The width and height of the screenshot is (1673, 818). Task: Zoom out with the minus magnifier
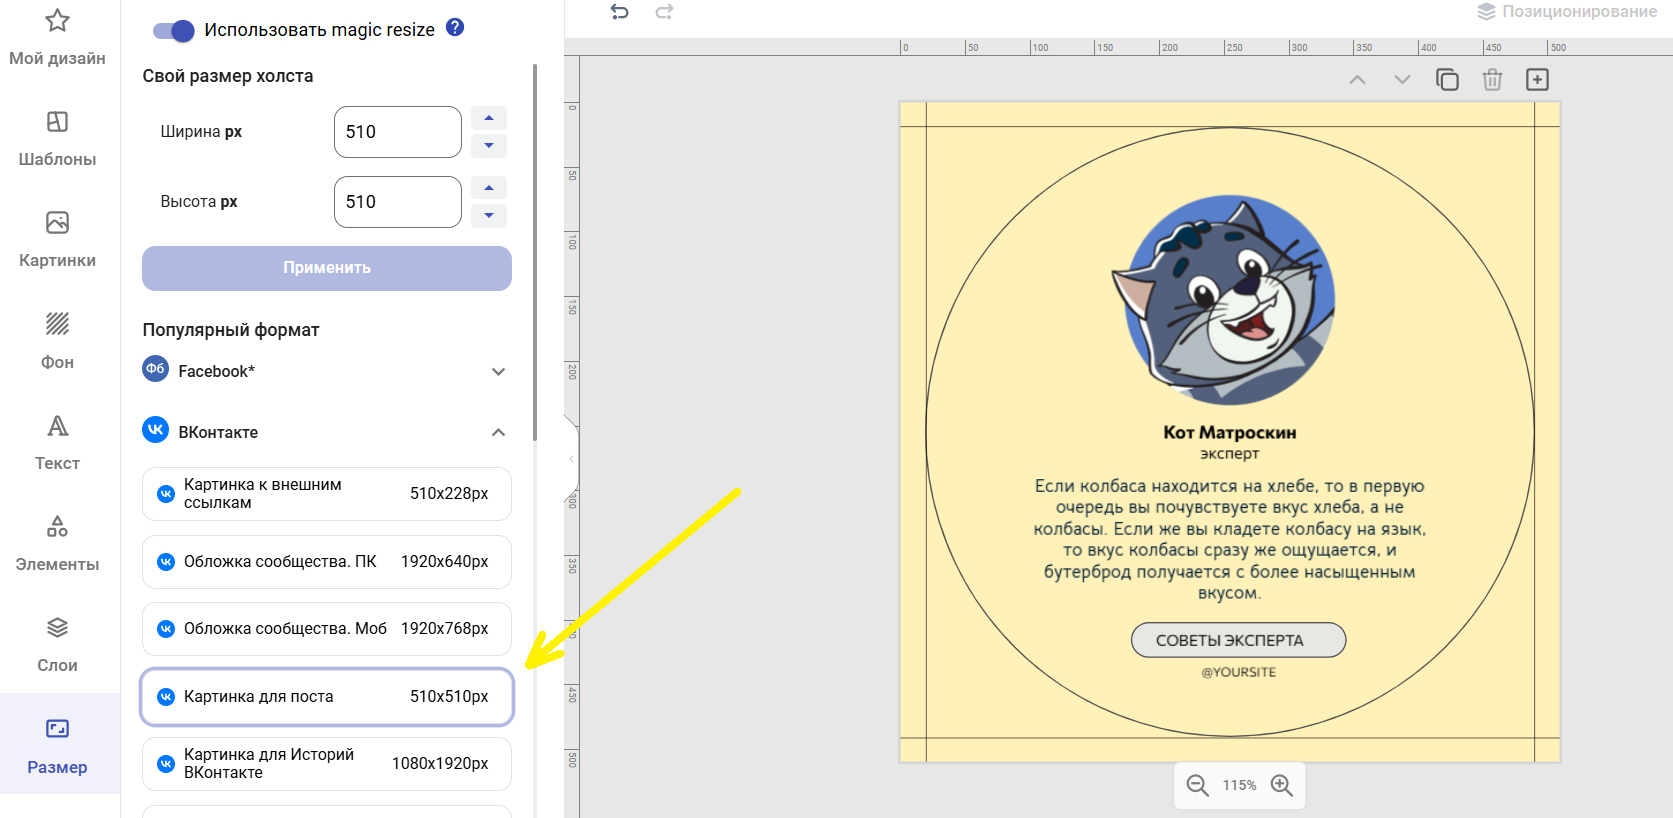point(1197,786)
